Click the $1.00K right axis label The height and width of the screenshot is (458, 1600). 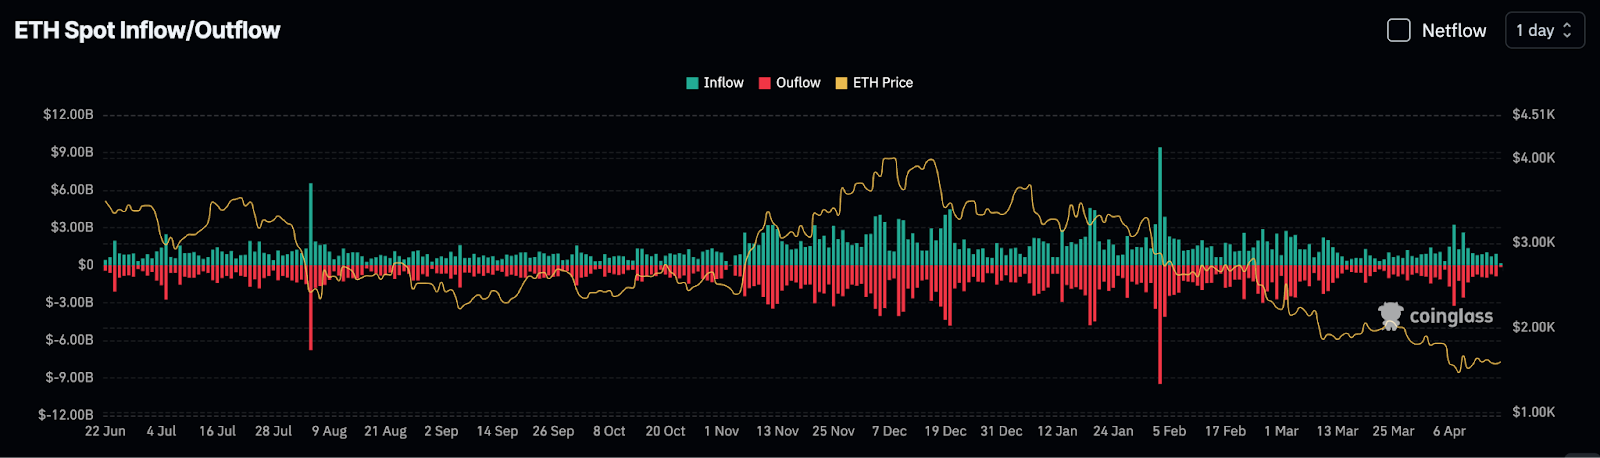click(1534, 412)
